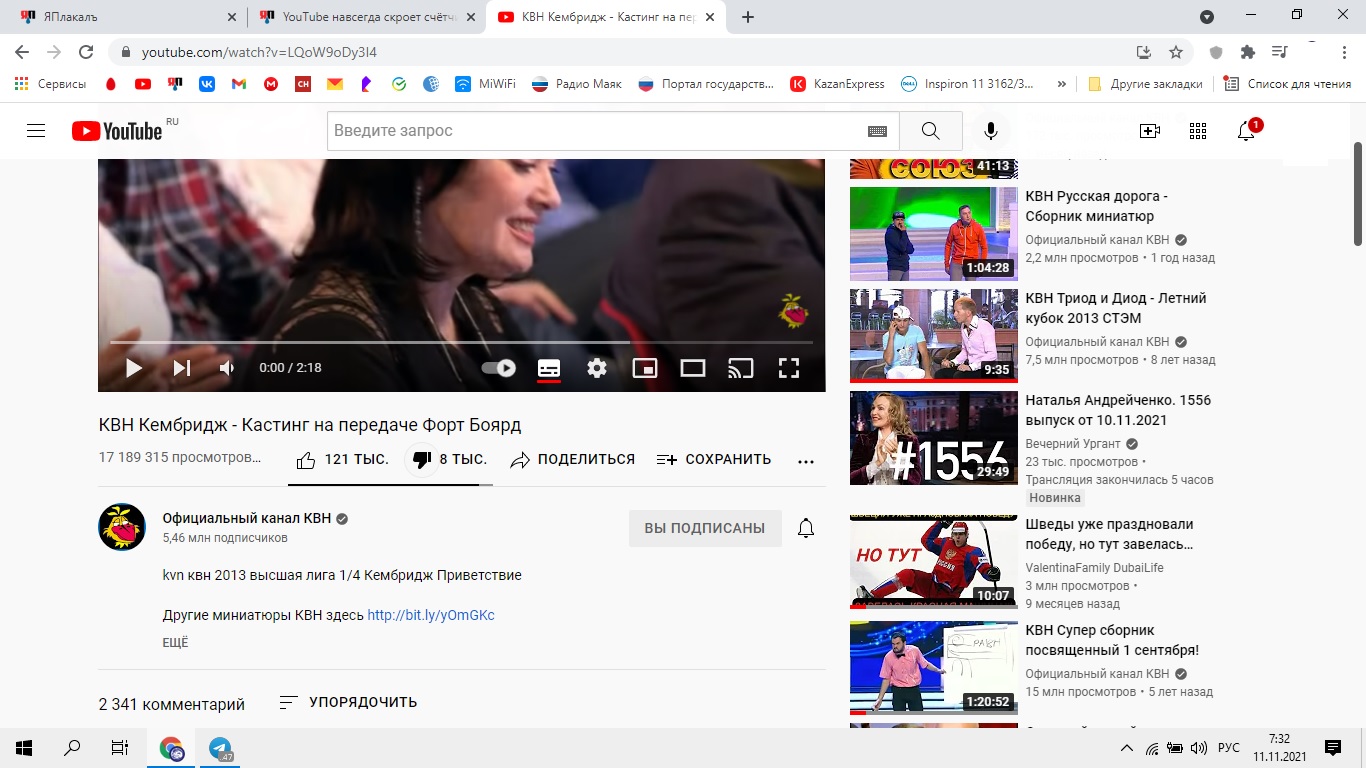Open the YouTube guide hamburger menu
The width and height of the screenshot is (1366, 768).
pyautogui.click(x=36, y=131)
